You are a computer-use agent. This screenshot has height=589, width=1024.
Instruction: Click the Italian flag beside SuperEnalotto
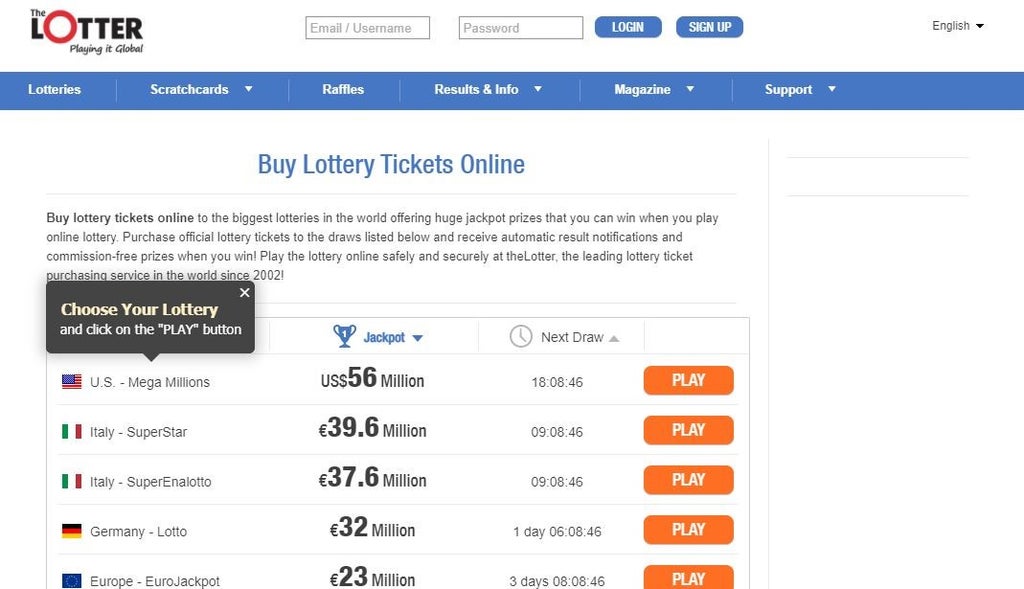click(x=72, y=481)
